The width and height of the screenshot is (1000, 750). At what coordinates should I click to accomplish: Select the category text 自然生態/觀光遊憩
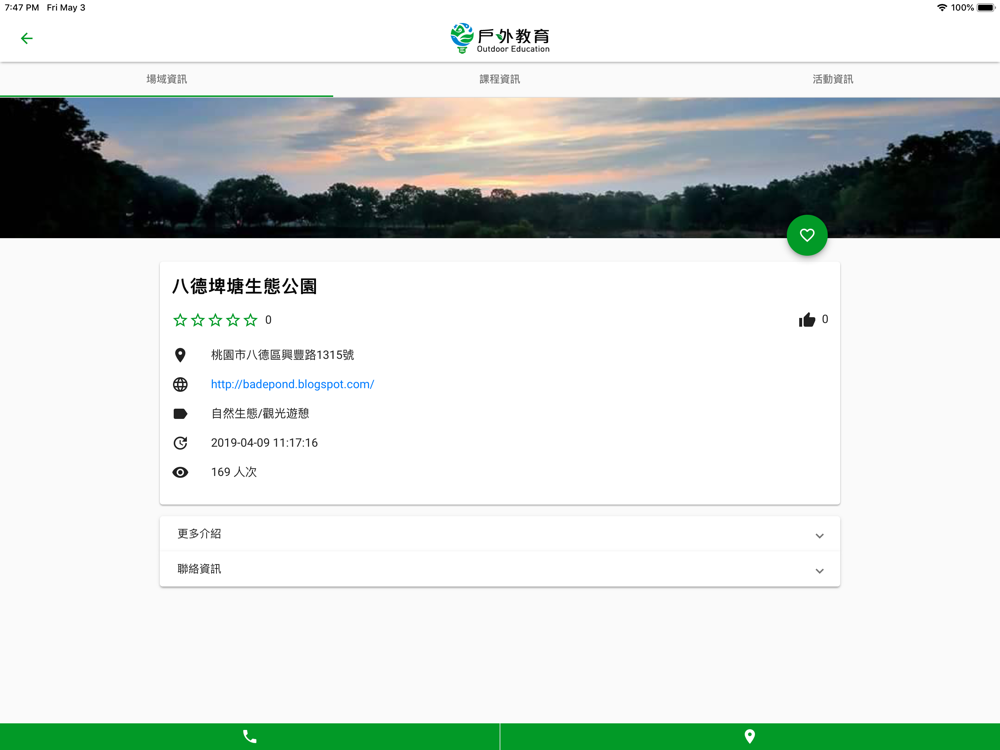pyautogui.click(x=260, y=414)
